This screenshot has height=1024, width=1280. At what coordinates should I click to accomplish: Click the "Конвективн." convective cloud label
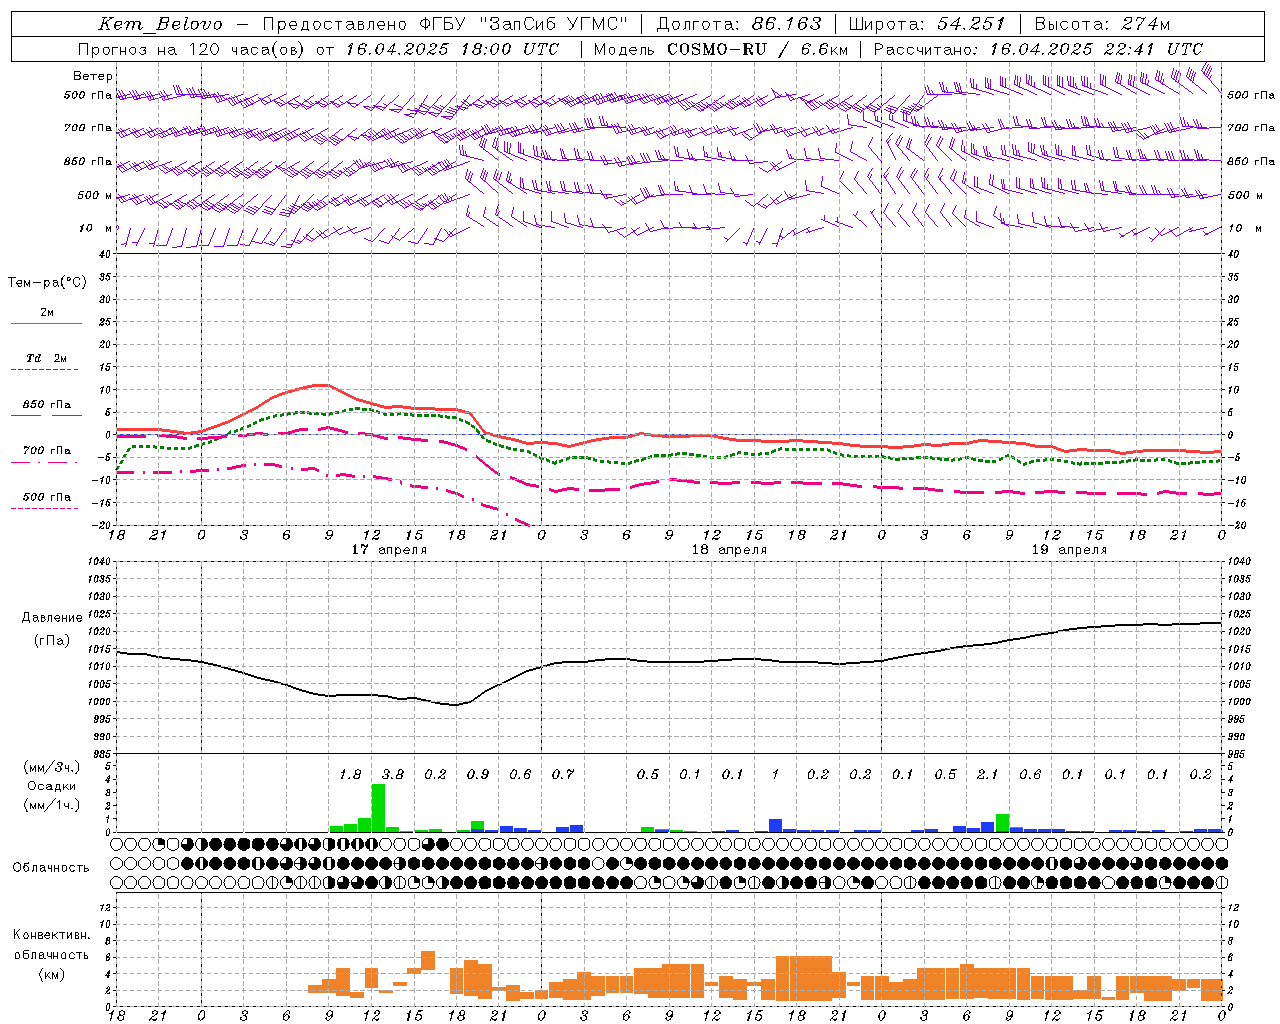51,935
